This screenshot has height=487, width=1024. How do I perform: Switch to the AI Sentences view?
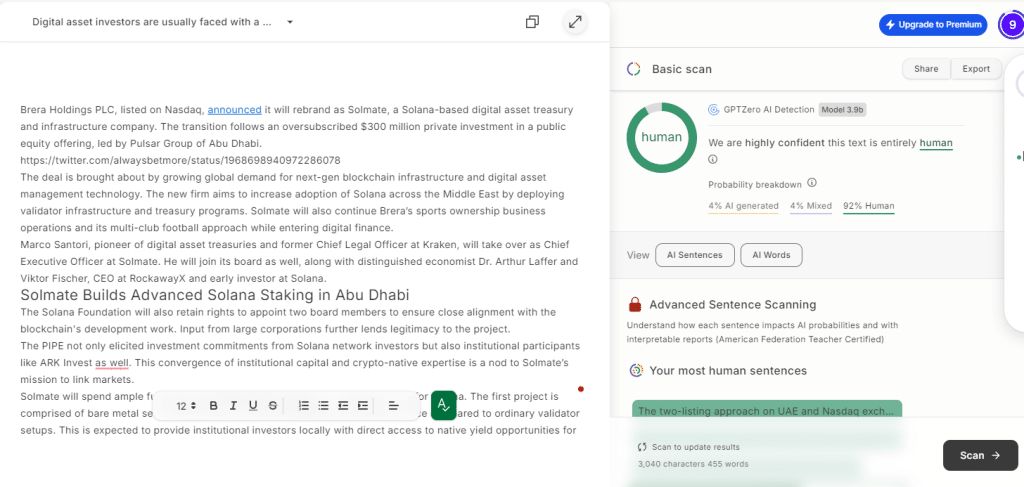point(694,255)
